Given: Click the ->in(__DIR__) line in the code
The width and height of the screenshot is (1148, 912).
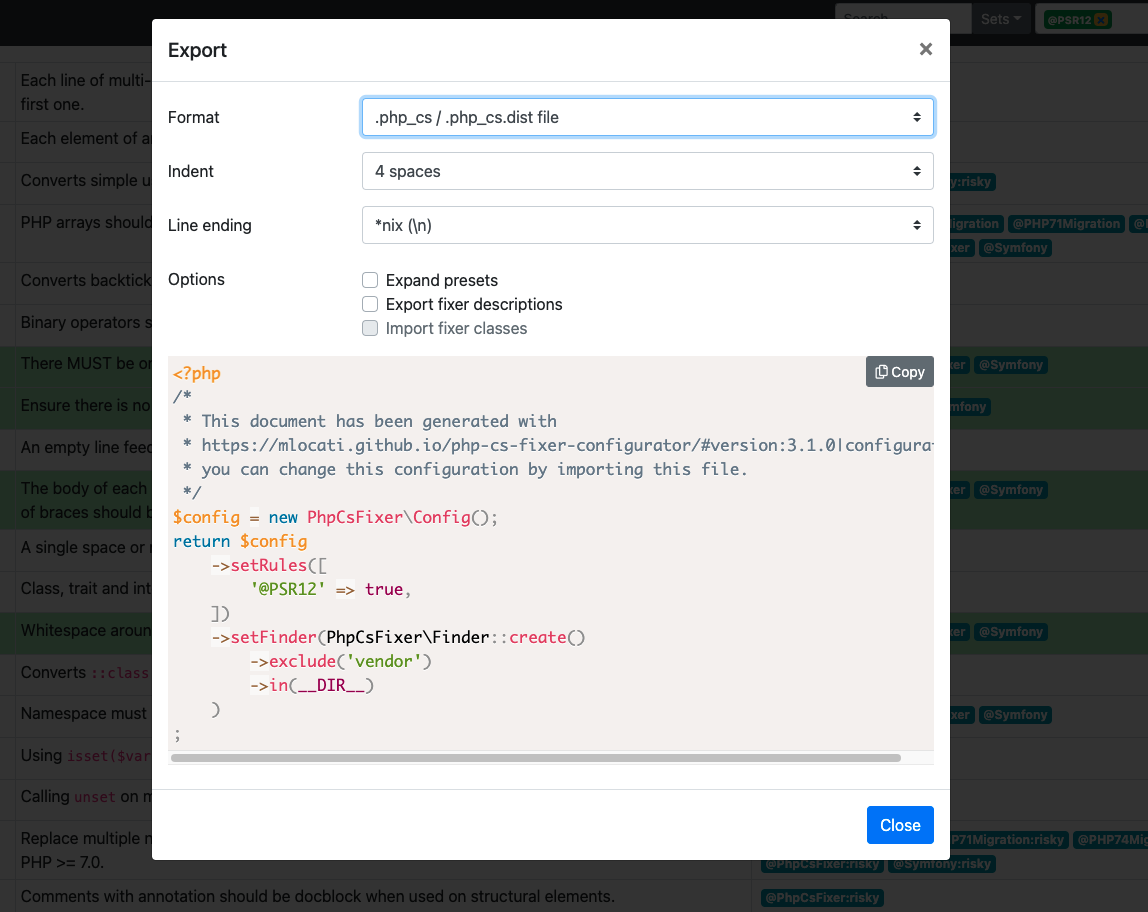Looking at the screenshot, I should point(312,686).
